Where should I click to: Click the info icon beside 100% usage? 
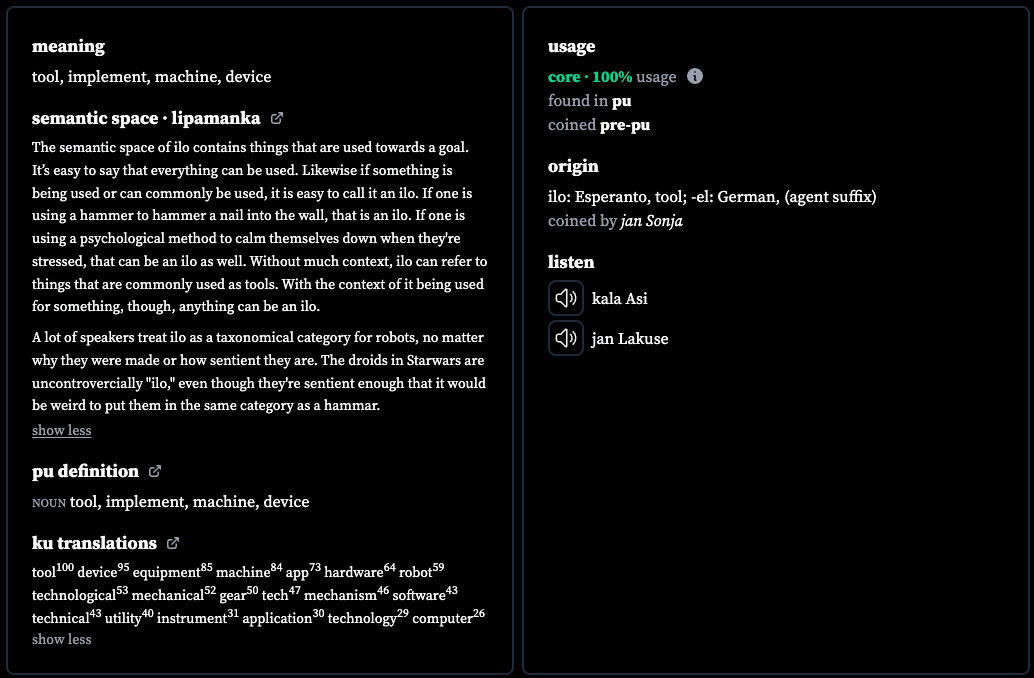(694, 77)
